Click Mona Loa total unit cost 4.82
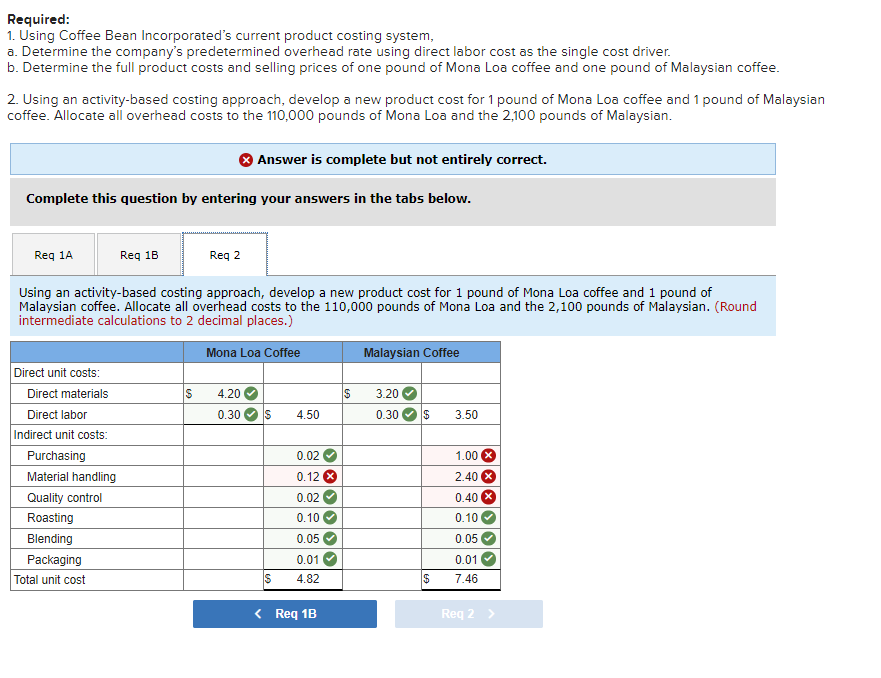881x678 pixels. coord(303,579)
